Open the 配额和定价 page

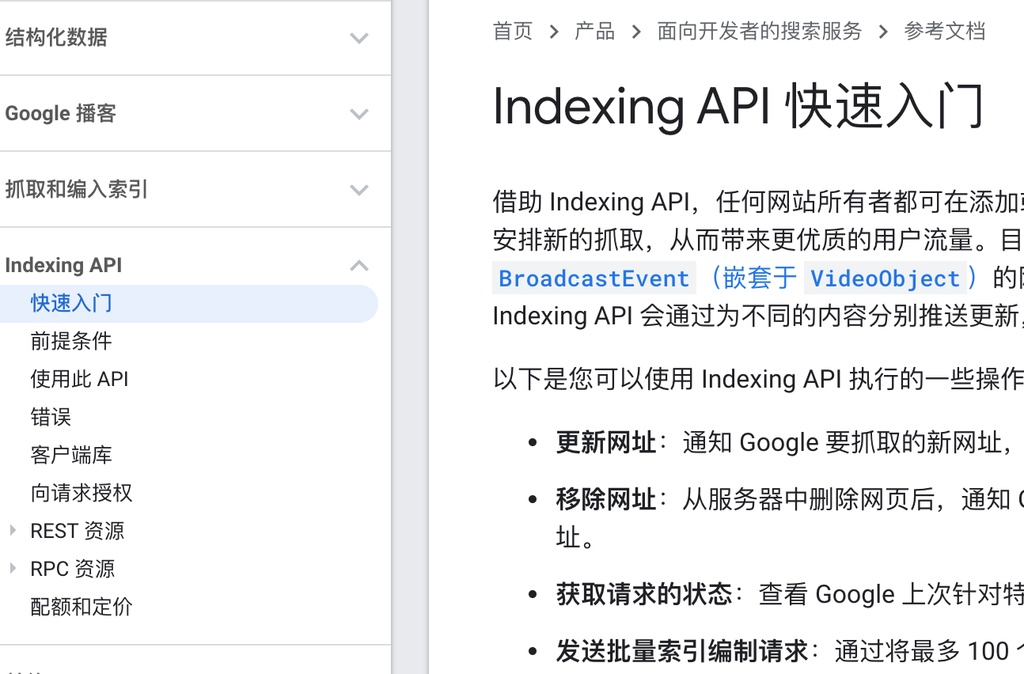pyautogui.click(x=78, y=606)
